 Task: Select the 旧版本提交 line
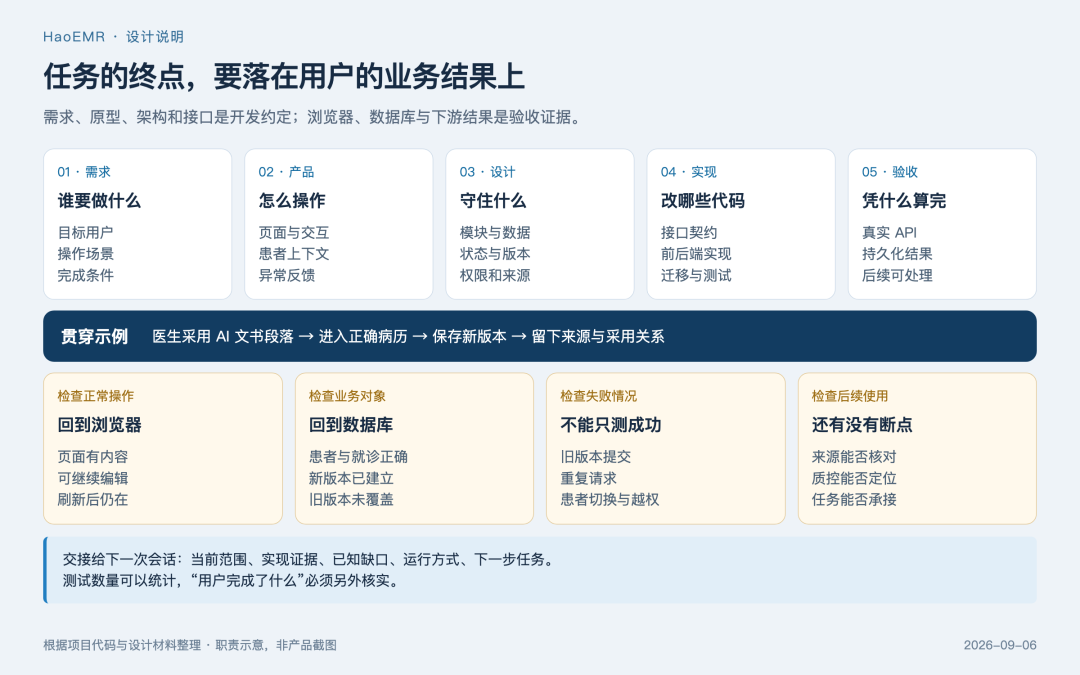(596, 457)
